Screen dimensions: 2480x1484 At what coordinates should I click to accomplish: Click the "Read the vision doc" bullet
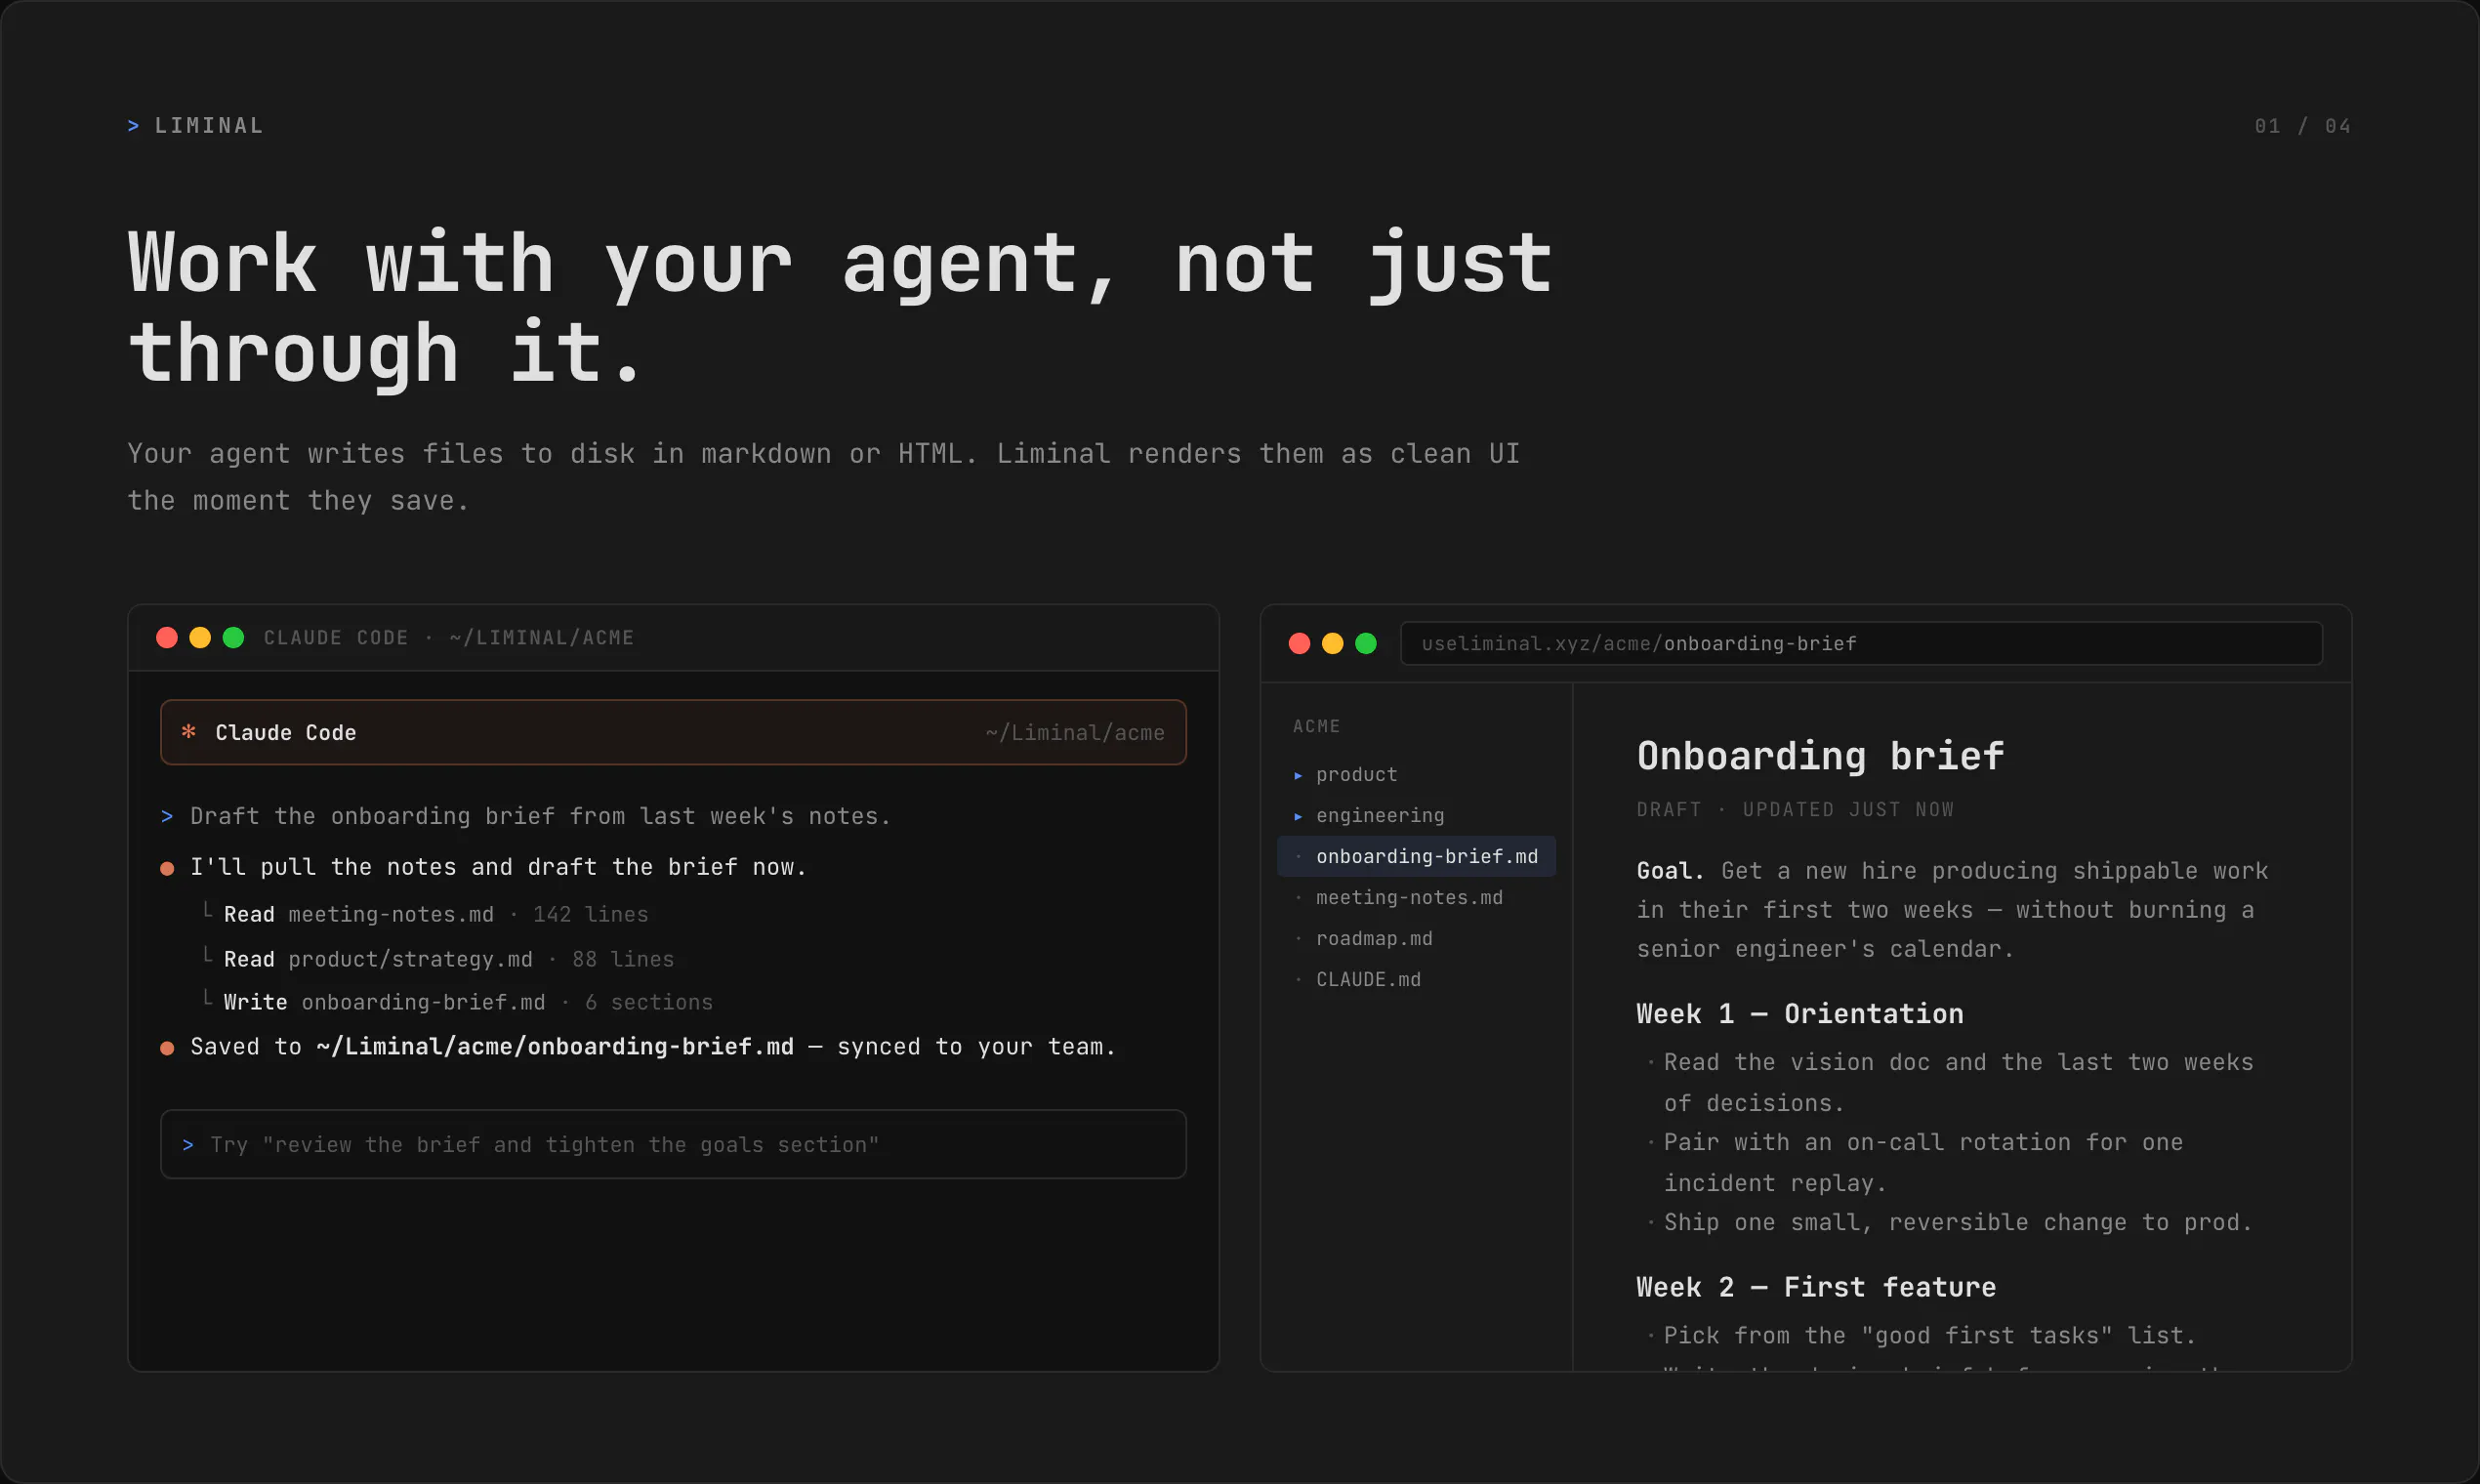1950,1082
